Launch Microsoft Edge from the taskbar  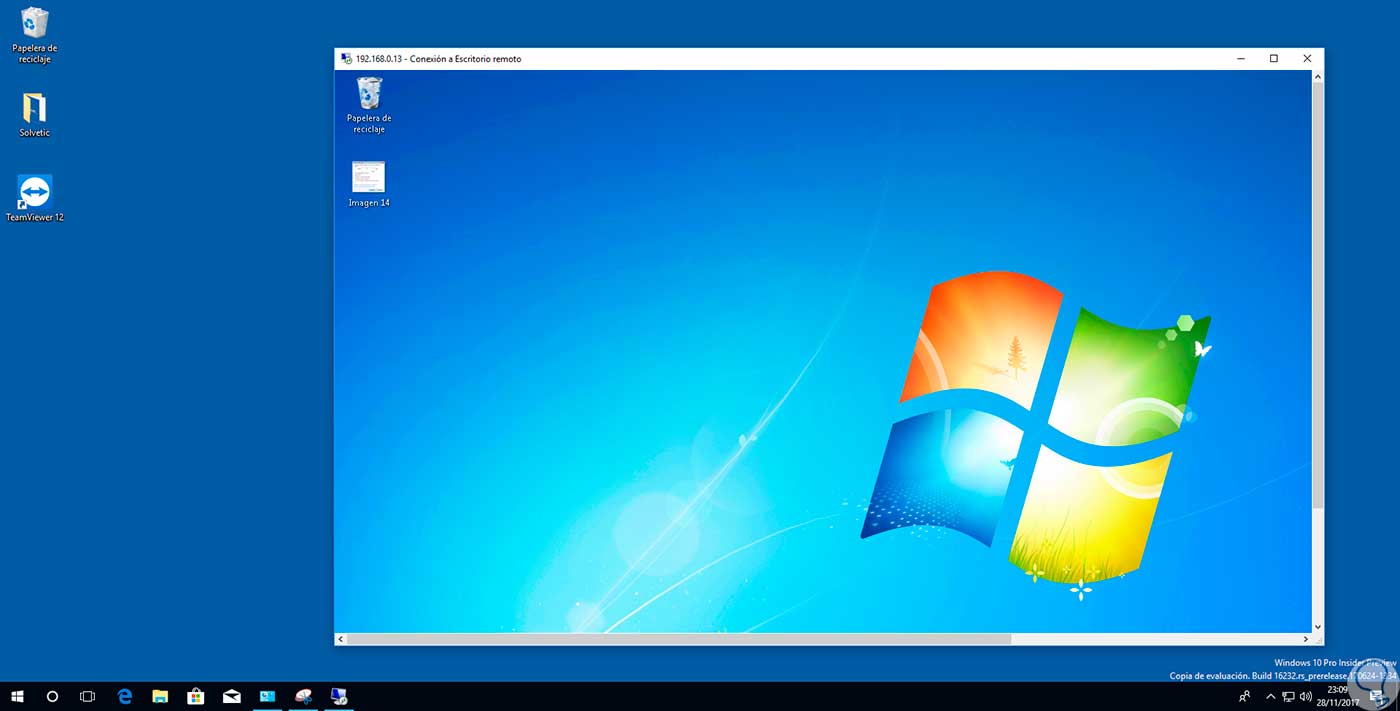pos(125,696)
